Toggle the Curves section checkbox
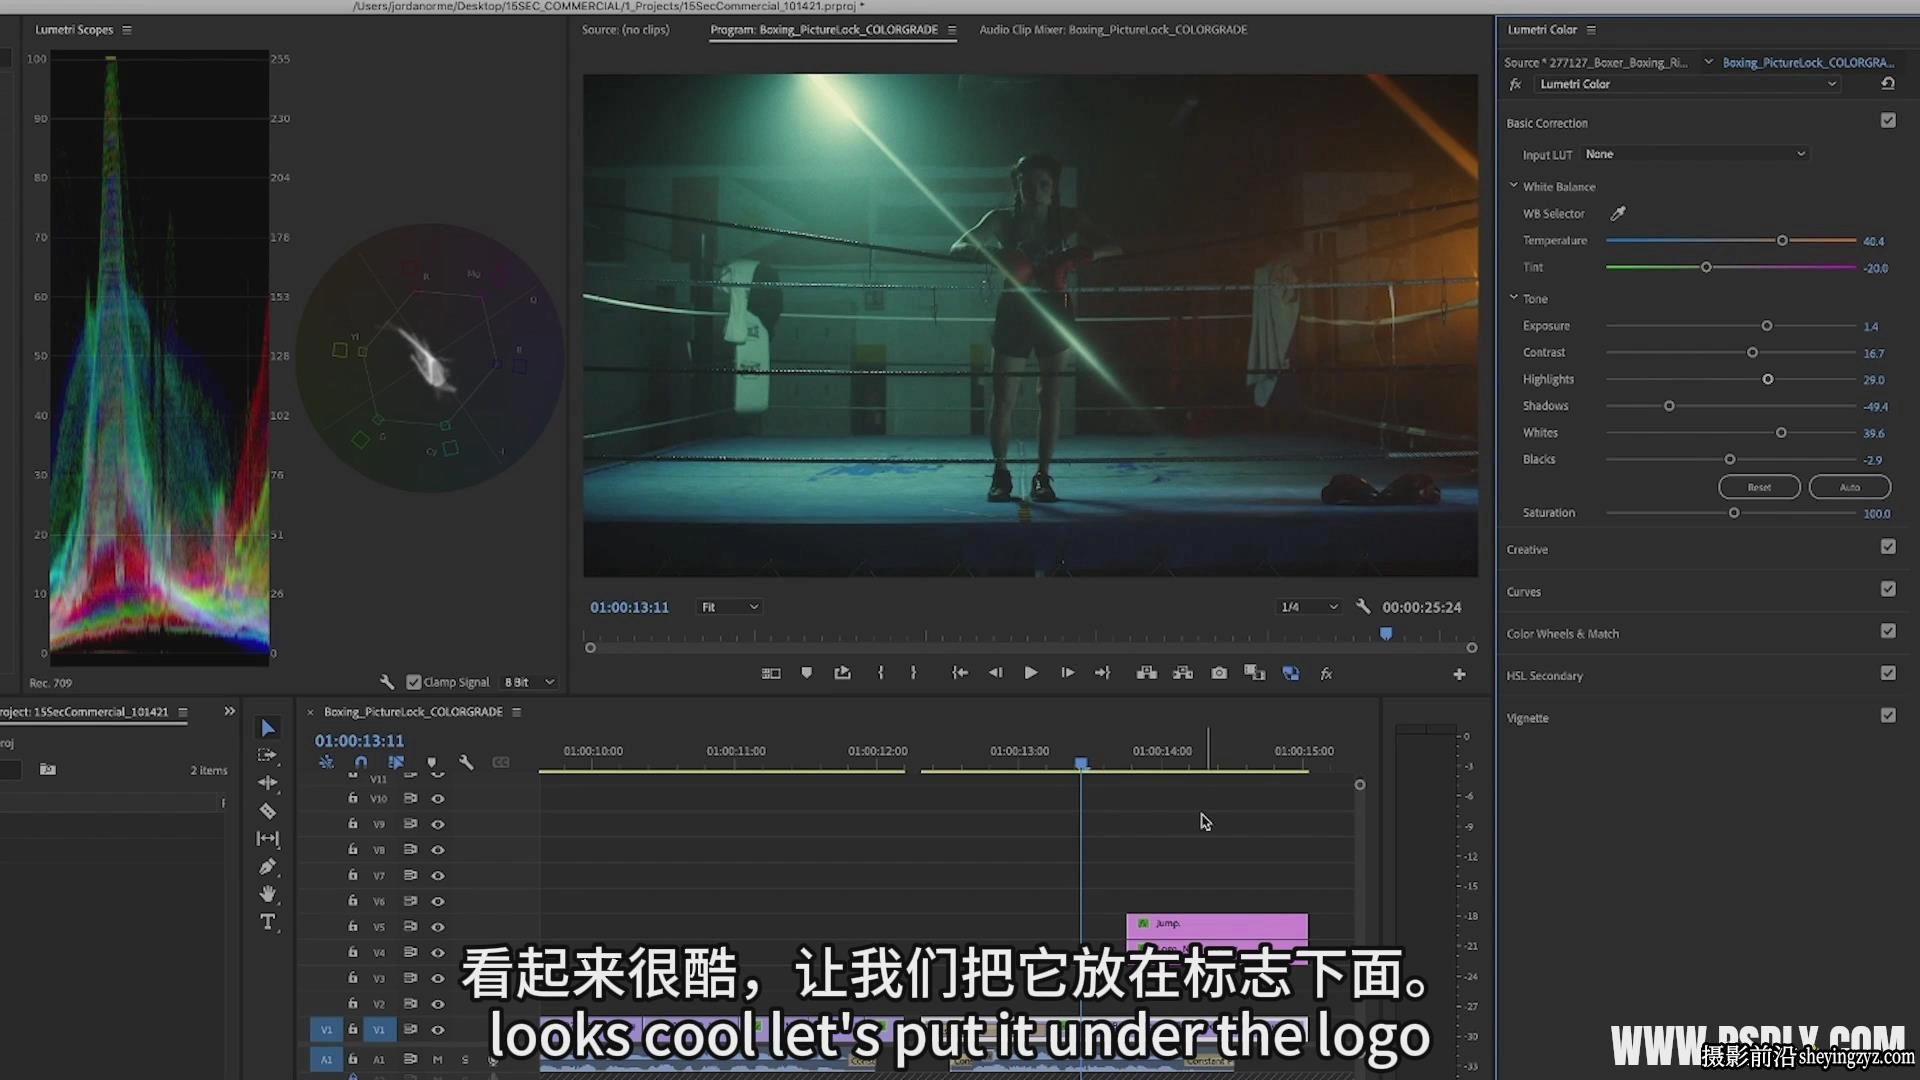The height and width of the screenshot is (1080, 1920). (x=1888, y=589)
